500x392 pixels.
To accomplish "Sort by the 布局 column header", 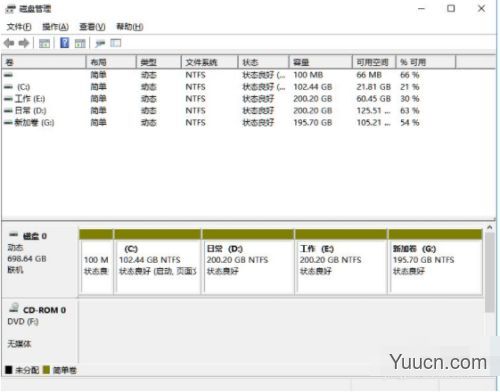I will click(111, 62).
